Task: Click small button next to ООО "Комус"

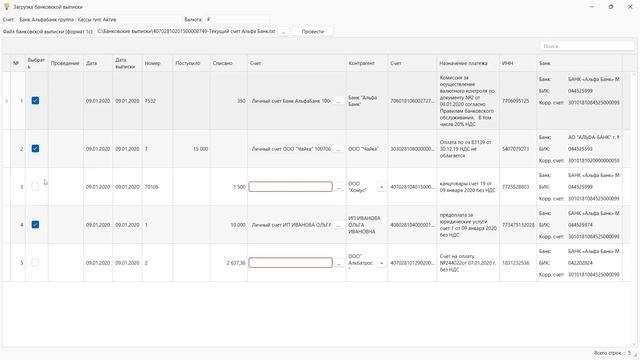Action: tap(382, 187)
